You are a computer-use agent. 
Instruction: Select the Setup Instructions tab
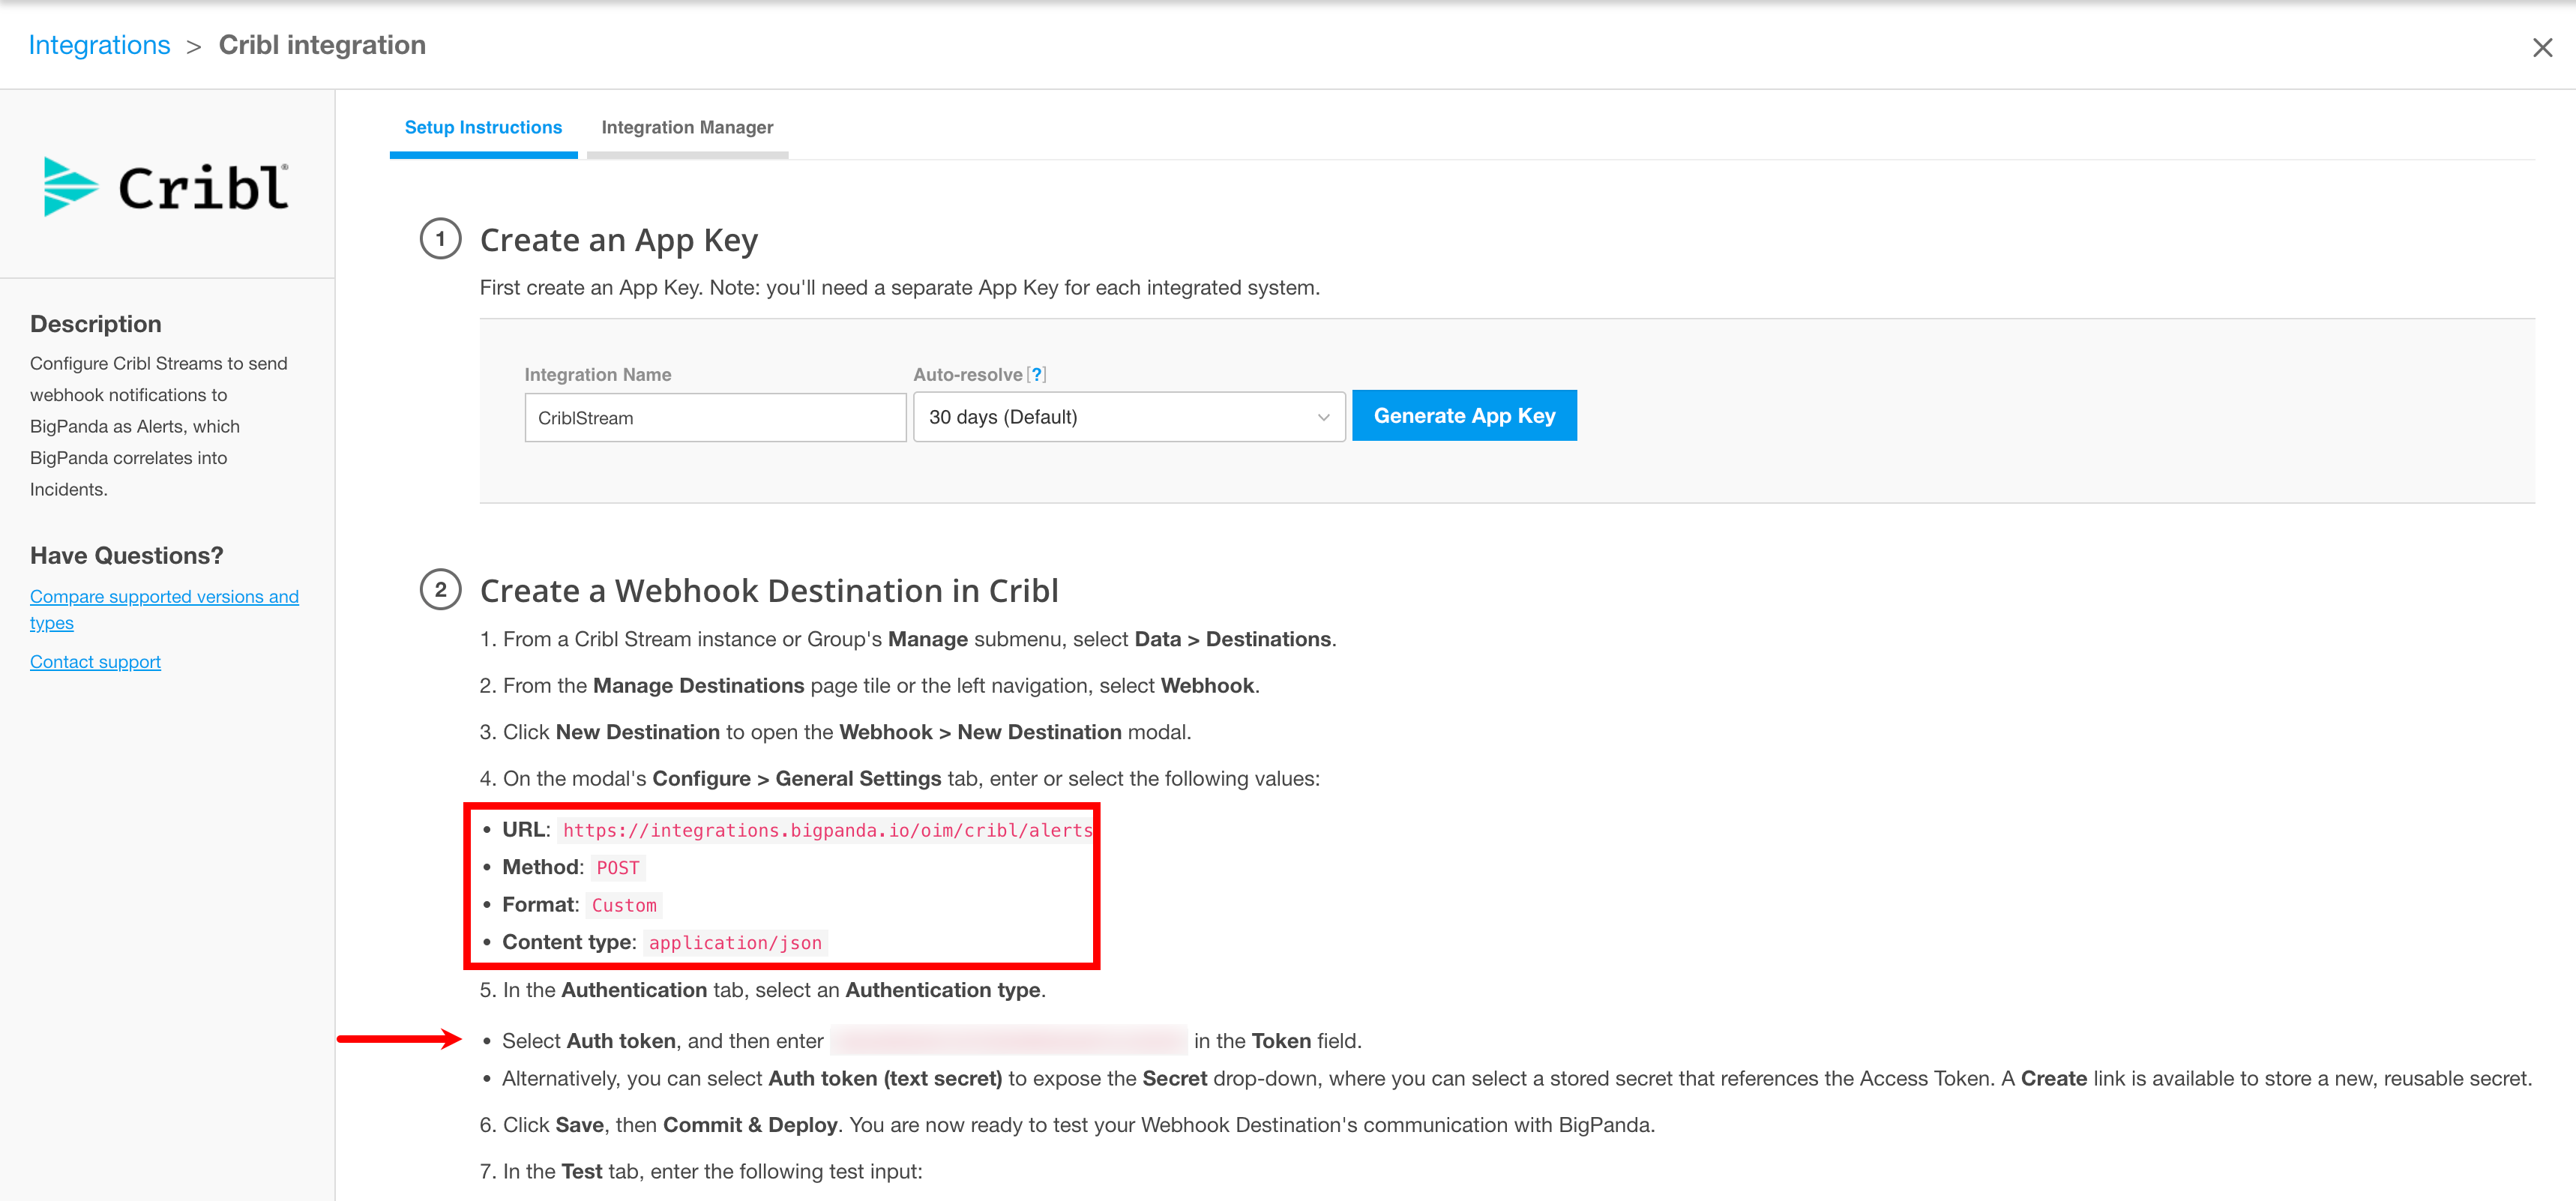tap(483, 127)
